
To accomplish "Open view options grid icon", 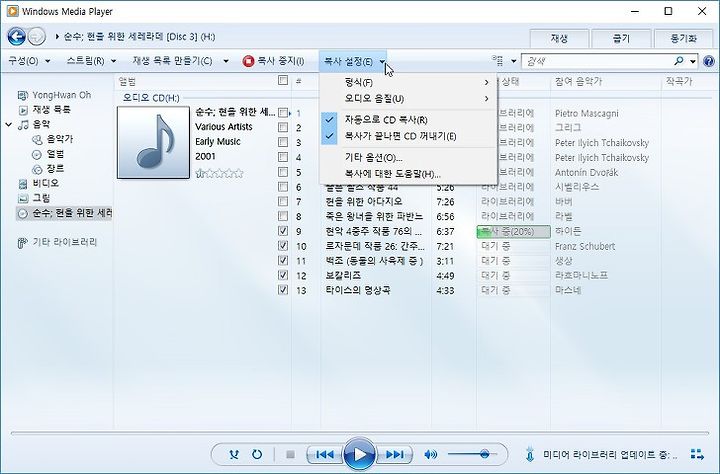I will coord(498,61).
